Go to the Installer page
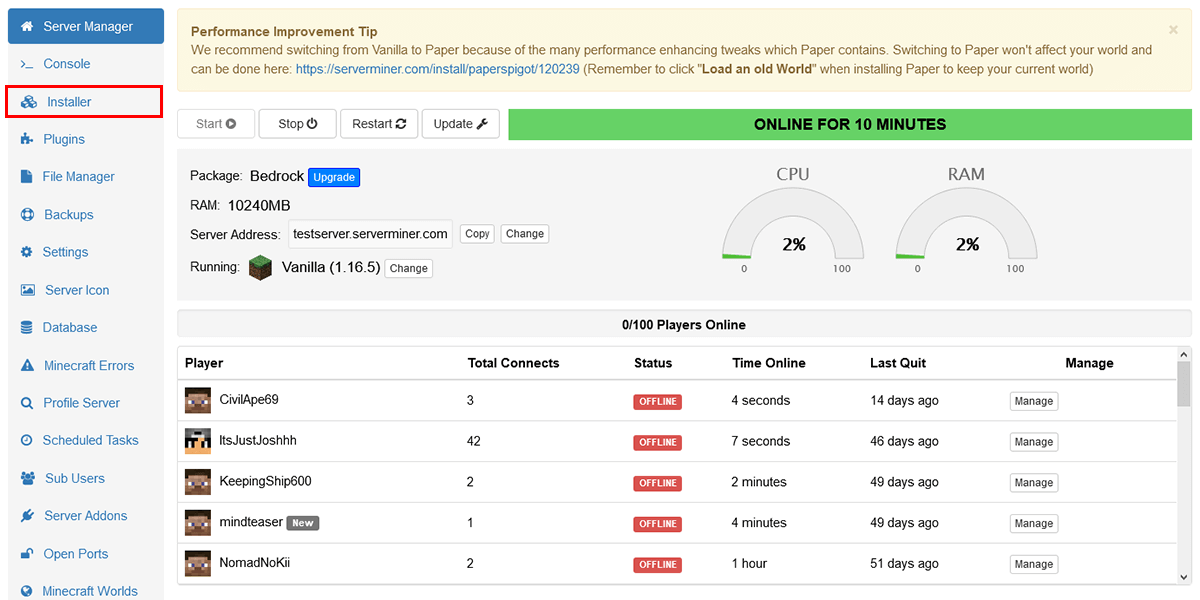The image size is (1200, 600). (x=84, y=102)
